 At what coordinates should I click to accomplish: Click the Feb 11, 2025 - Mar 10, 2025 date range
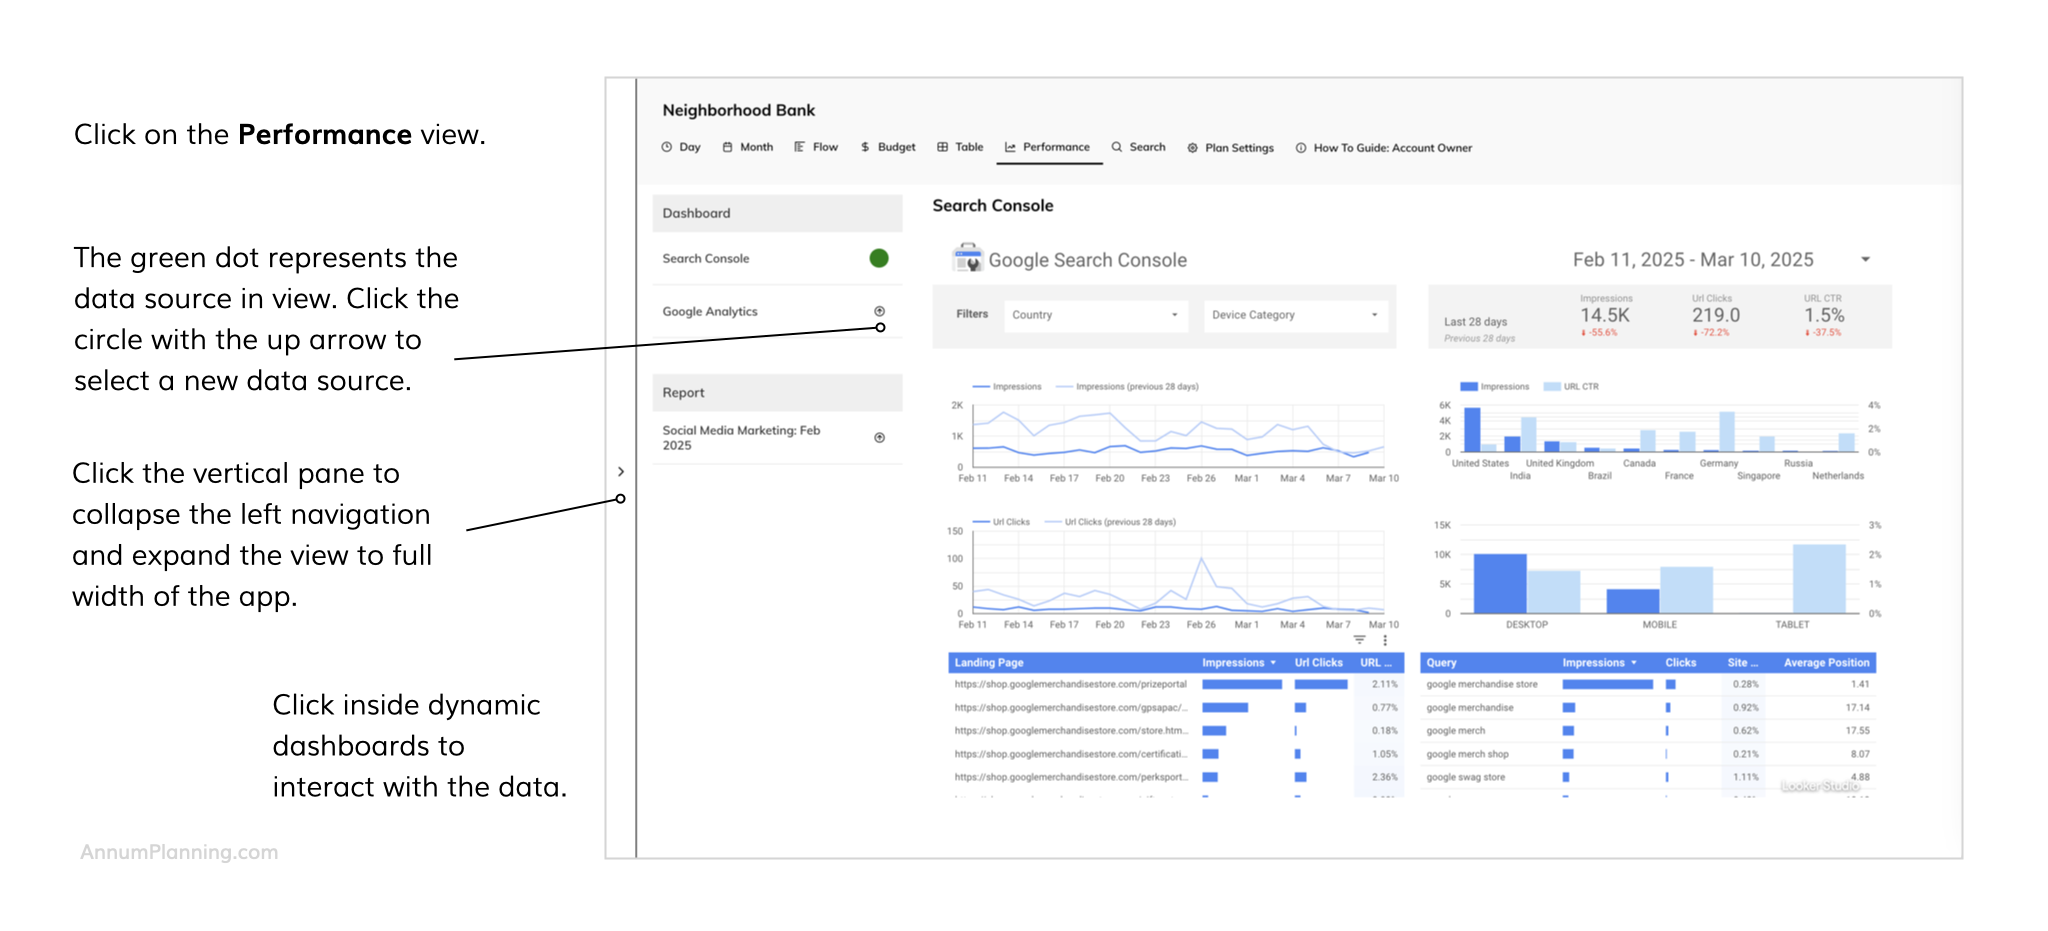[1693, 260]
